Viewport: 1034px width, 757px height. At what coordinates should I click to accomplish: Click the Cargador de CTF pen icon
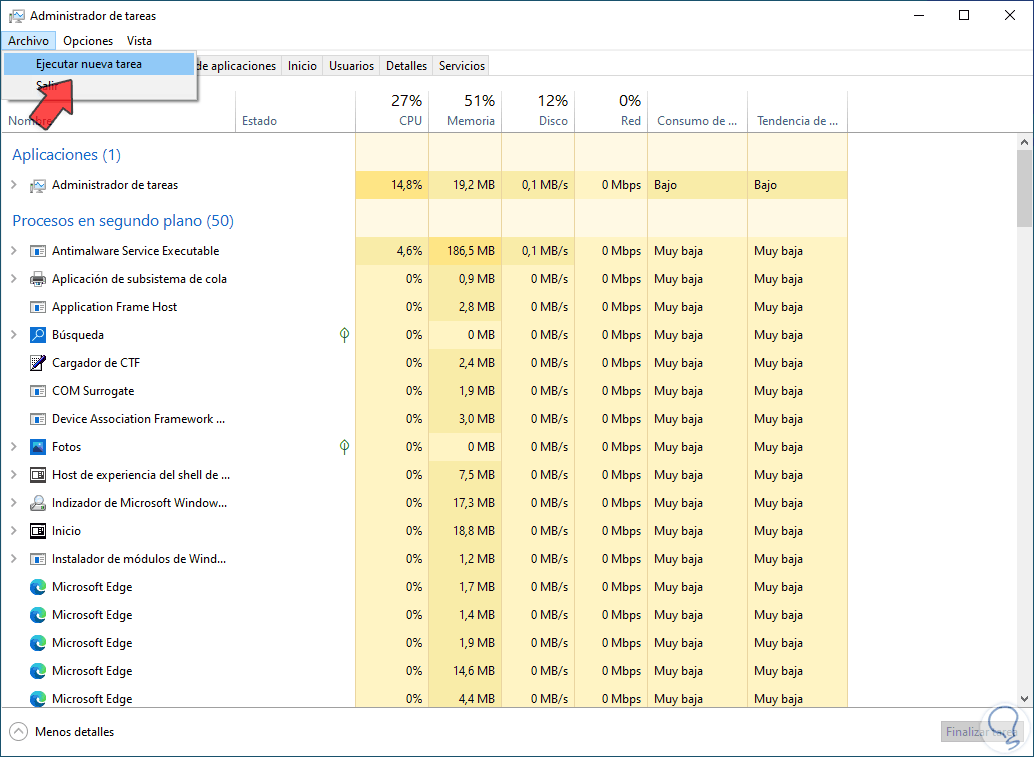[x=38, y=363]
